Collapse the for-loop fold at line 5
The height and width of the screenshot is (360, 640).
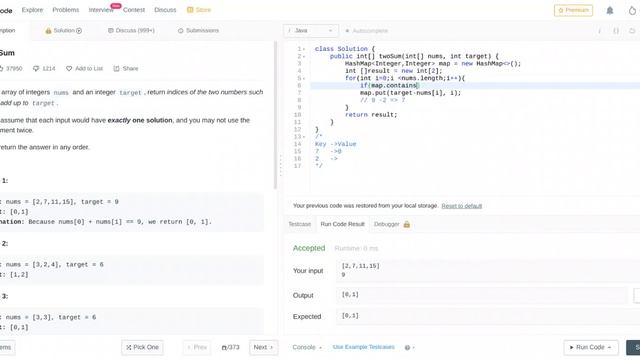point(304,79)
